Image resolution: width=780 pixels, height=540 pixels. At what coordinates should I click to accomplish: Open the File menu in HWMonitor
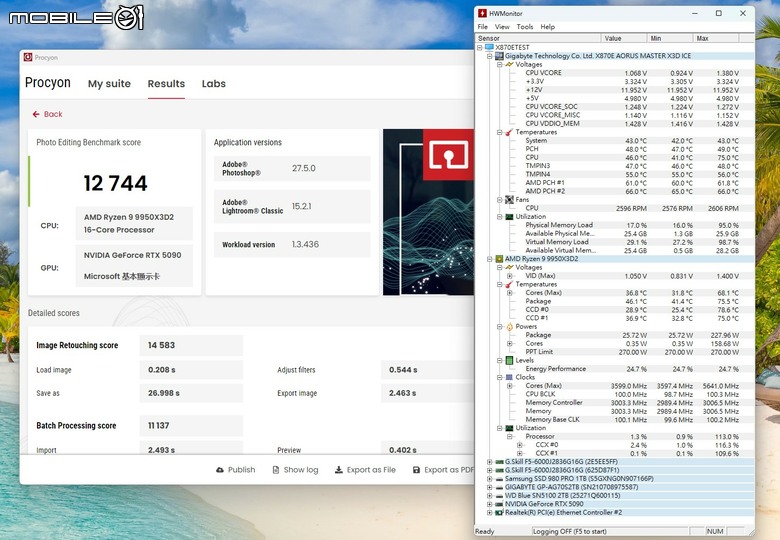[x=483, y=27]
